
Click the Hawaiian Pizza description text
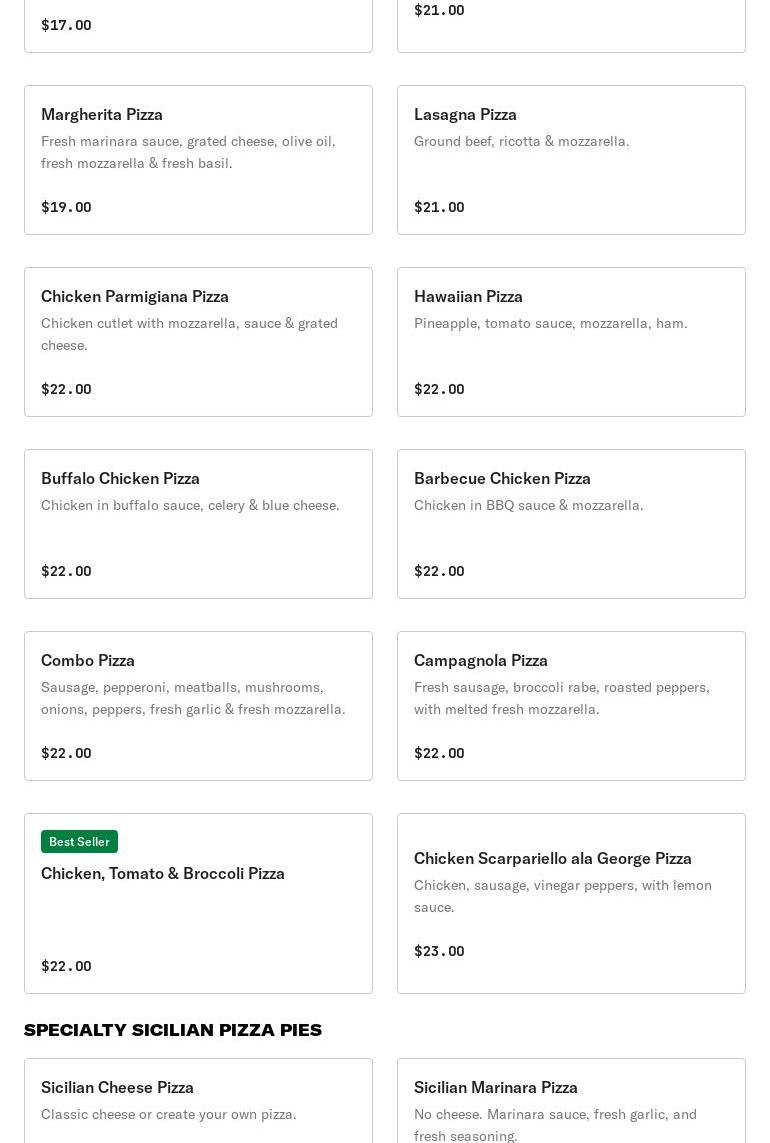[550, 323]
